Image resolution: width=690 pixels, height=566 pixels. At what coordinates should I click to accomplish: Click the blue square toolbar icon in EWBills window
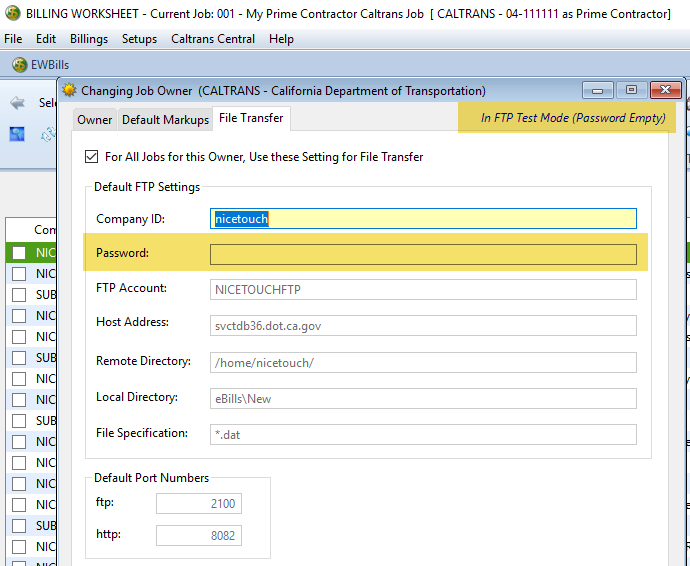click(17, 134)
